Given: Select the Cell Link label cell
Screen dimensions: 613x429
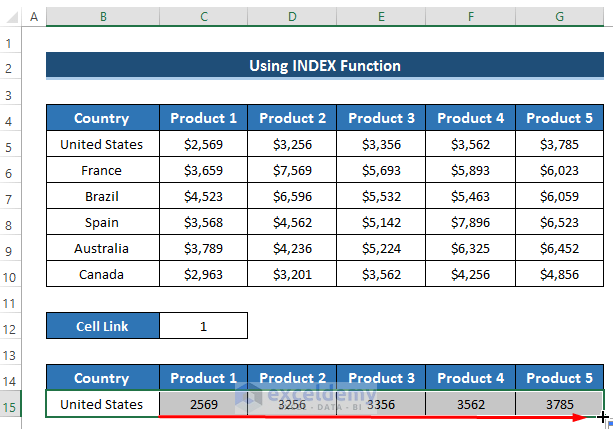Looking at the screenshot, I should coord(101,326).
